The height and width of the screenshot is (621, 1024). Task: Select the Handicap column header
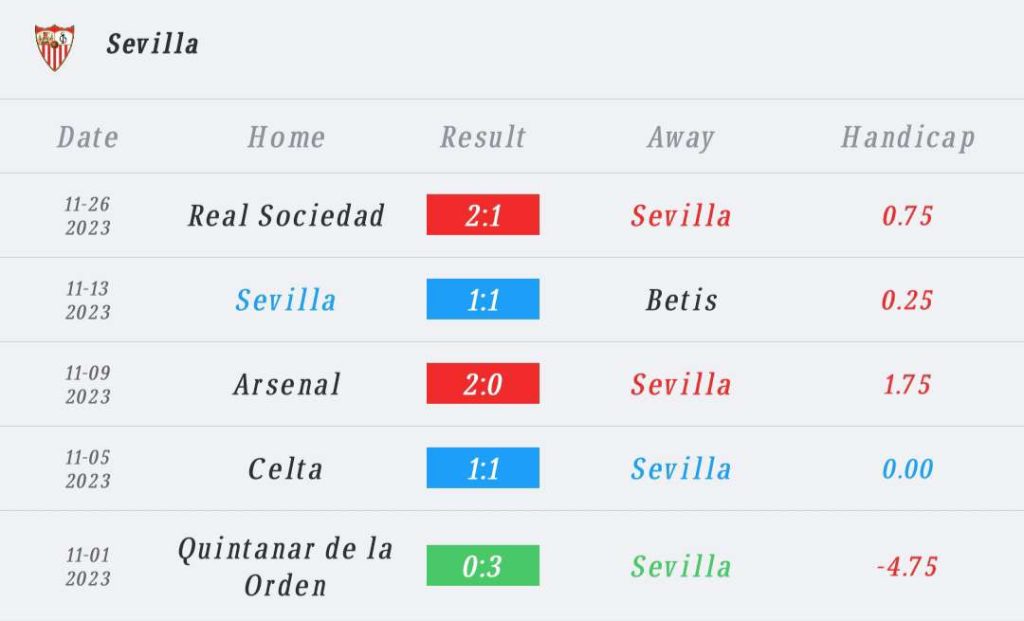(x=908, y=138)
